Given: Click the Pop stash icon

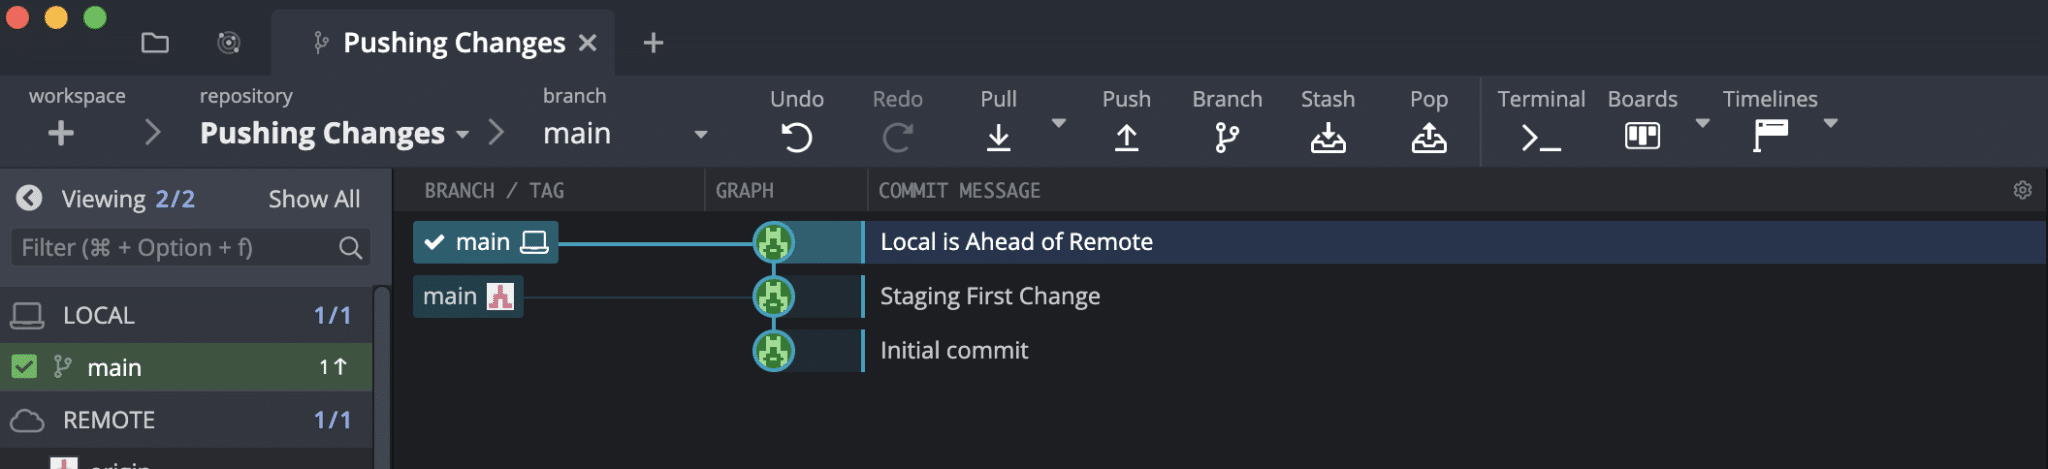Looking at the screenshot, I should [x=1429, y=137].
